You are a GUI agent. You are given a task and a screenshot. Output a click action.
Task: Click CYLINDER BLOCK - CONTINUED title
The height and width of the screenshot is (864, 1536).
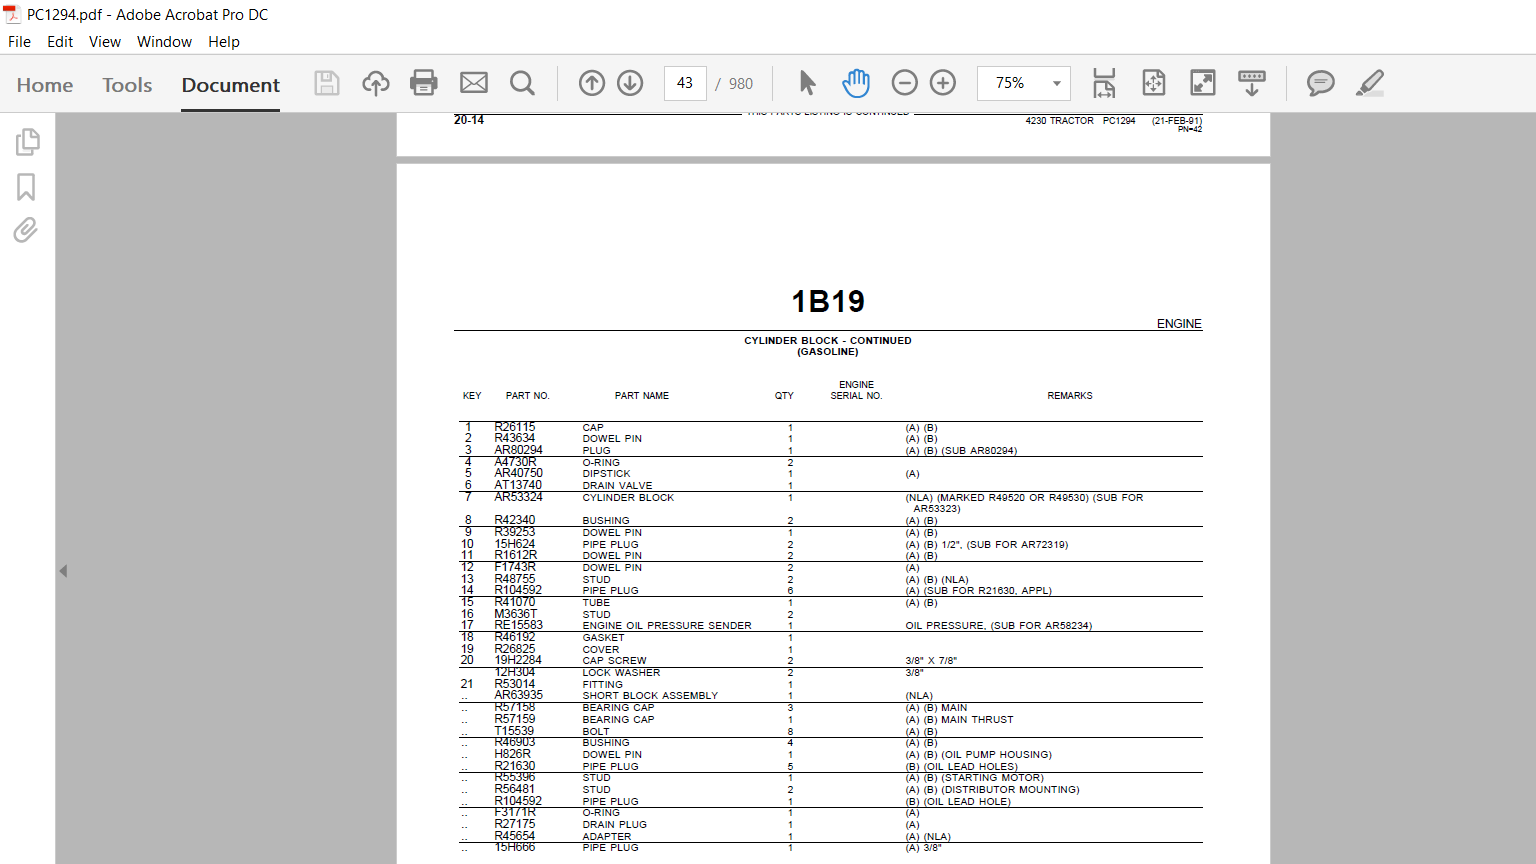[x=827, y=341]
